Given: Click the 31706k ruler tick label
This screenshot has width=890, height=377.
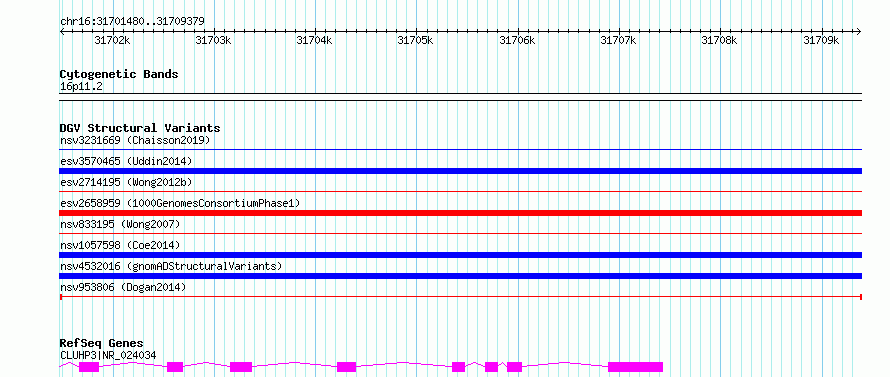Looking at the screenshot, I should click(x=517, y=40).
